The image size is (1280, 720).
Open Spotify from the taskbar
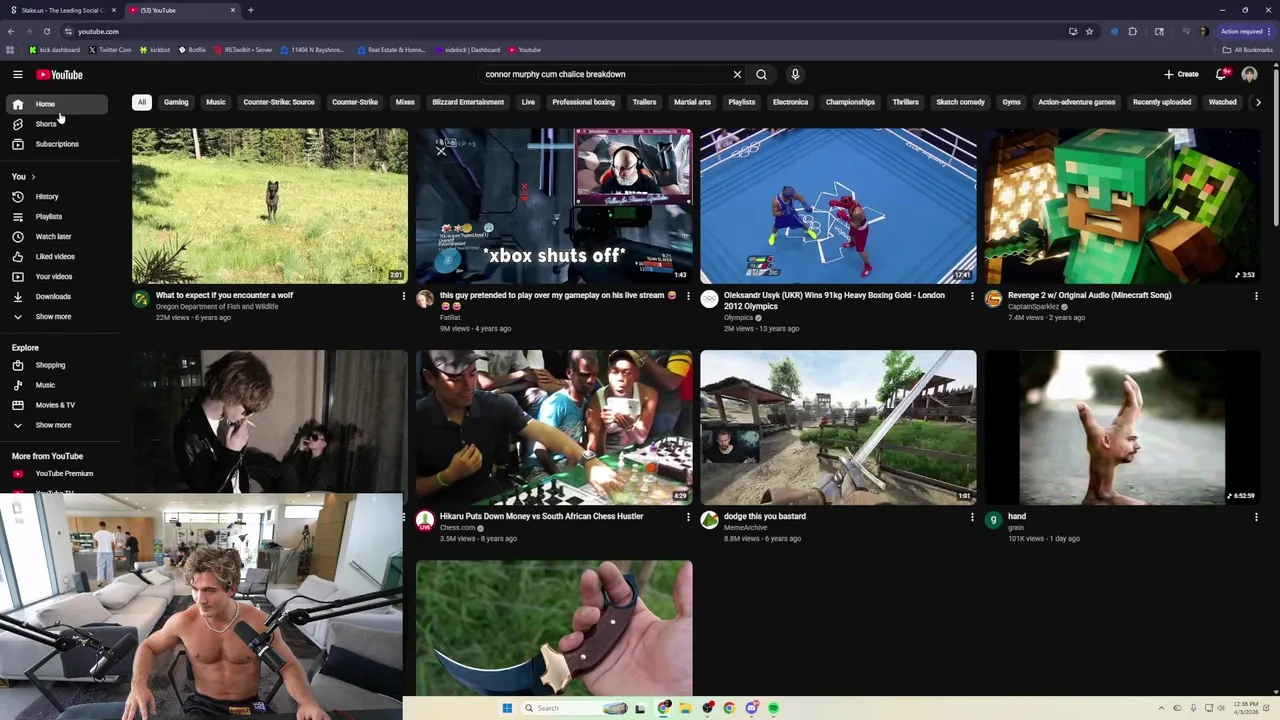coord(773,708)
